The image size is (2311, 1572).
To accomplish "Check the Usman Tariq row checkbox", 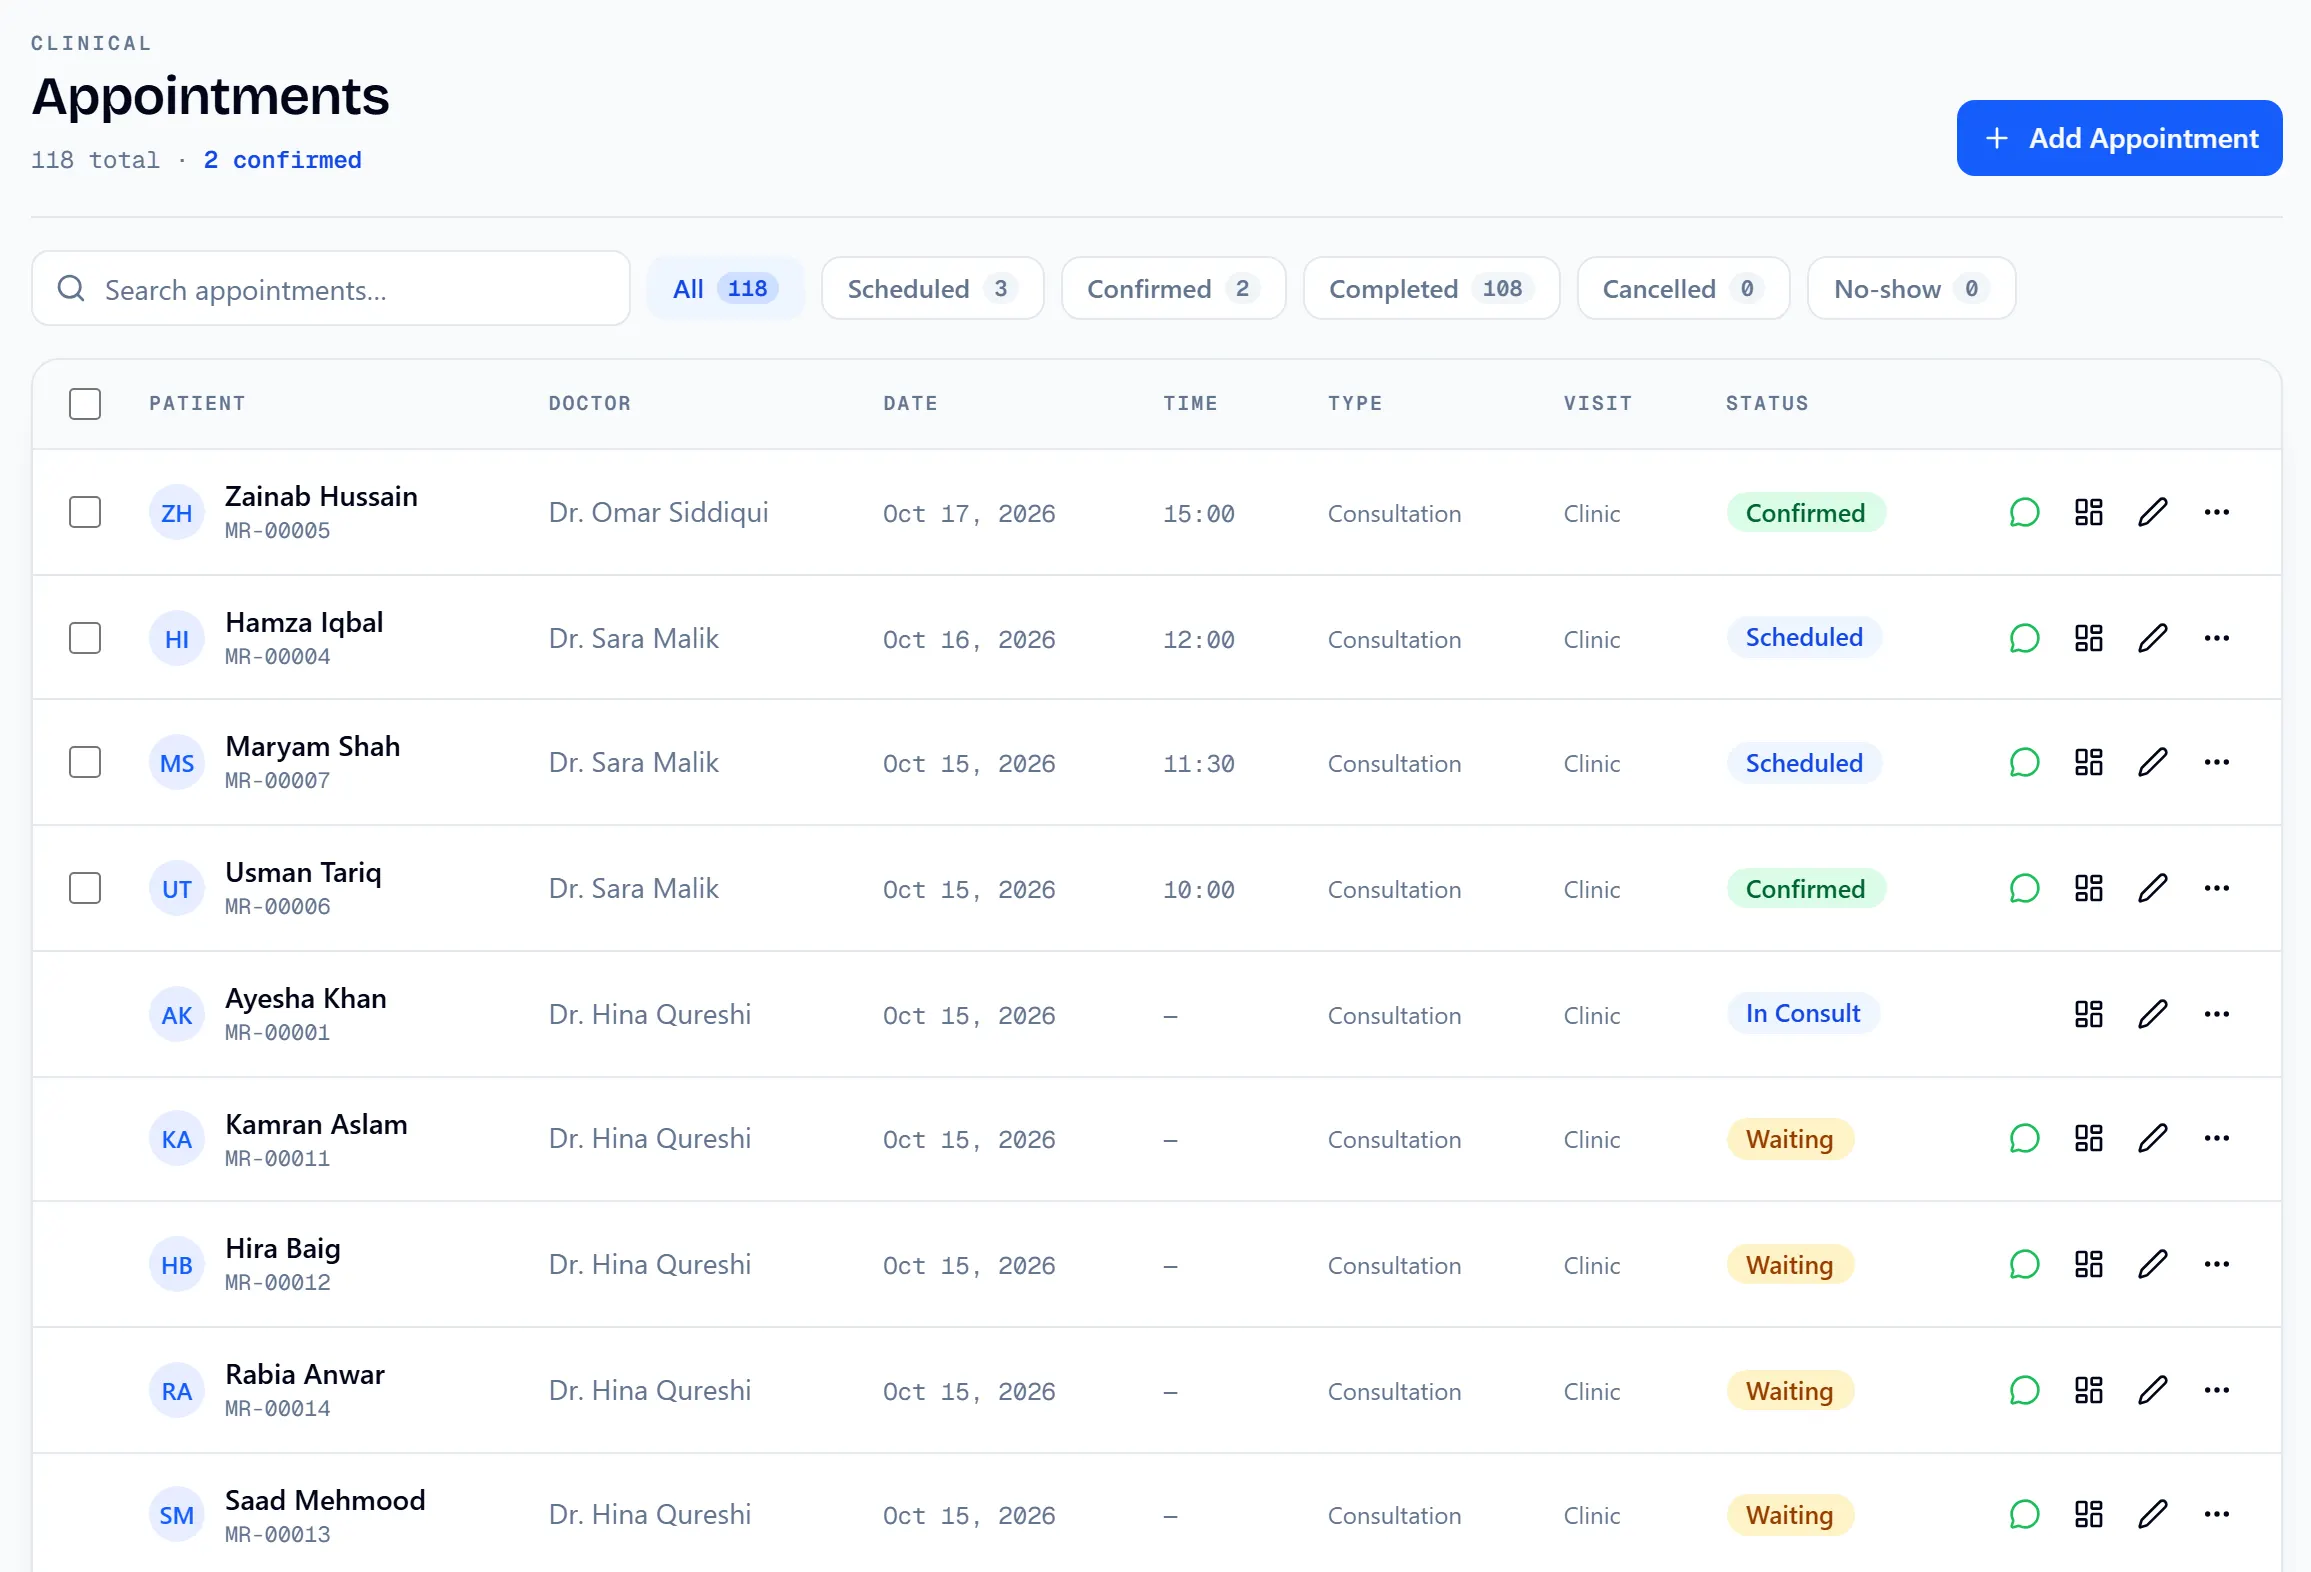I will coord(85,888).
